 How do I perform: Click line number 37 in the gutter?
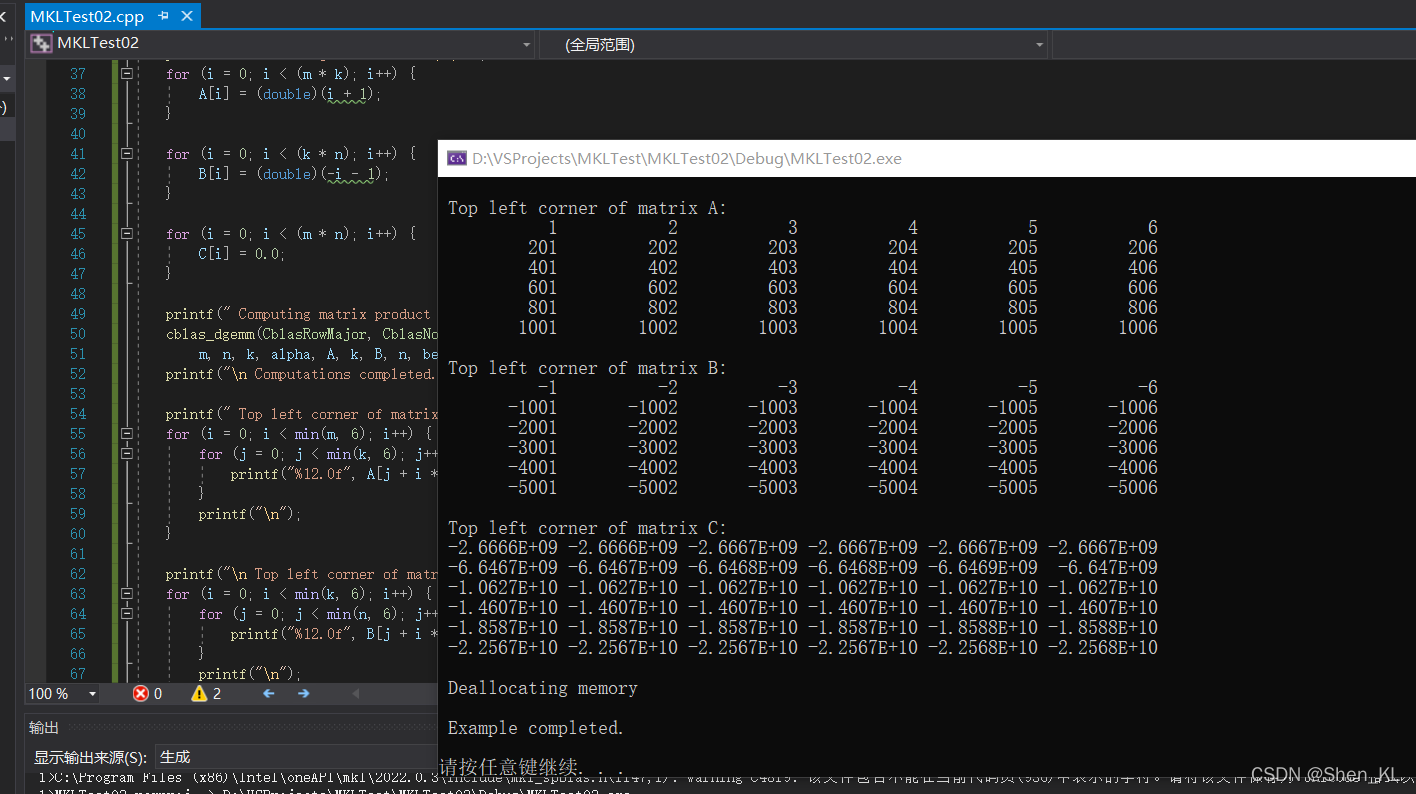[77, 74]
